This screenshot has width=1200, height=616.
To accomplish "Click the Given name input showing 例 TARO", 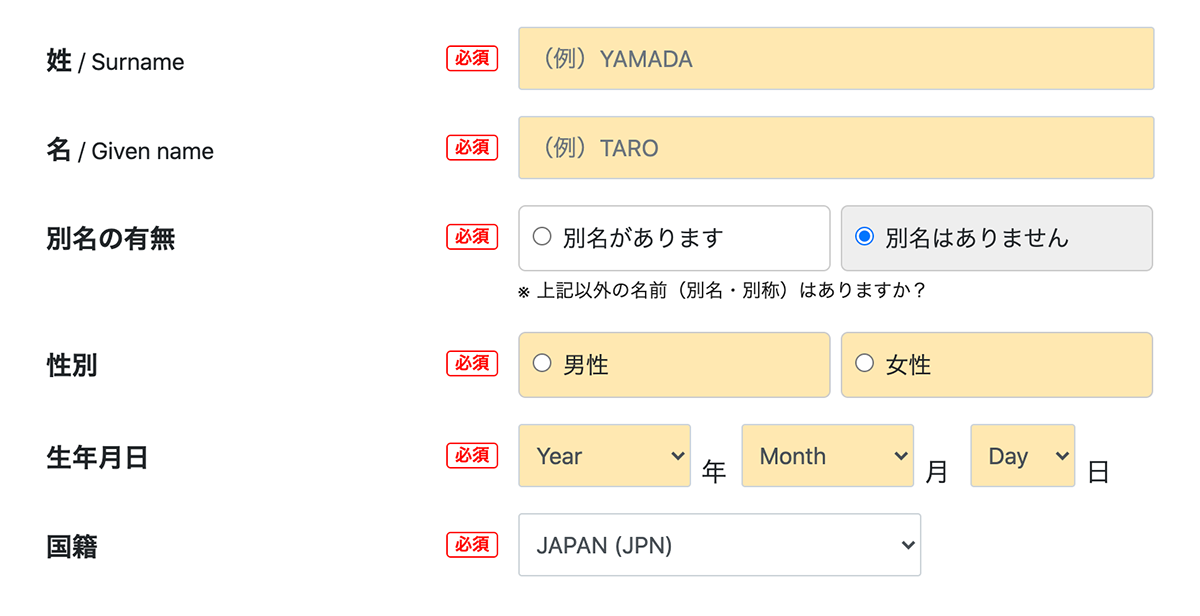I will click(836, 147).
